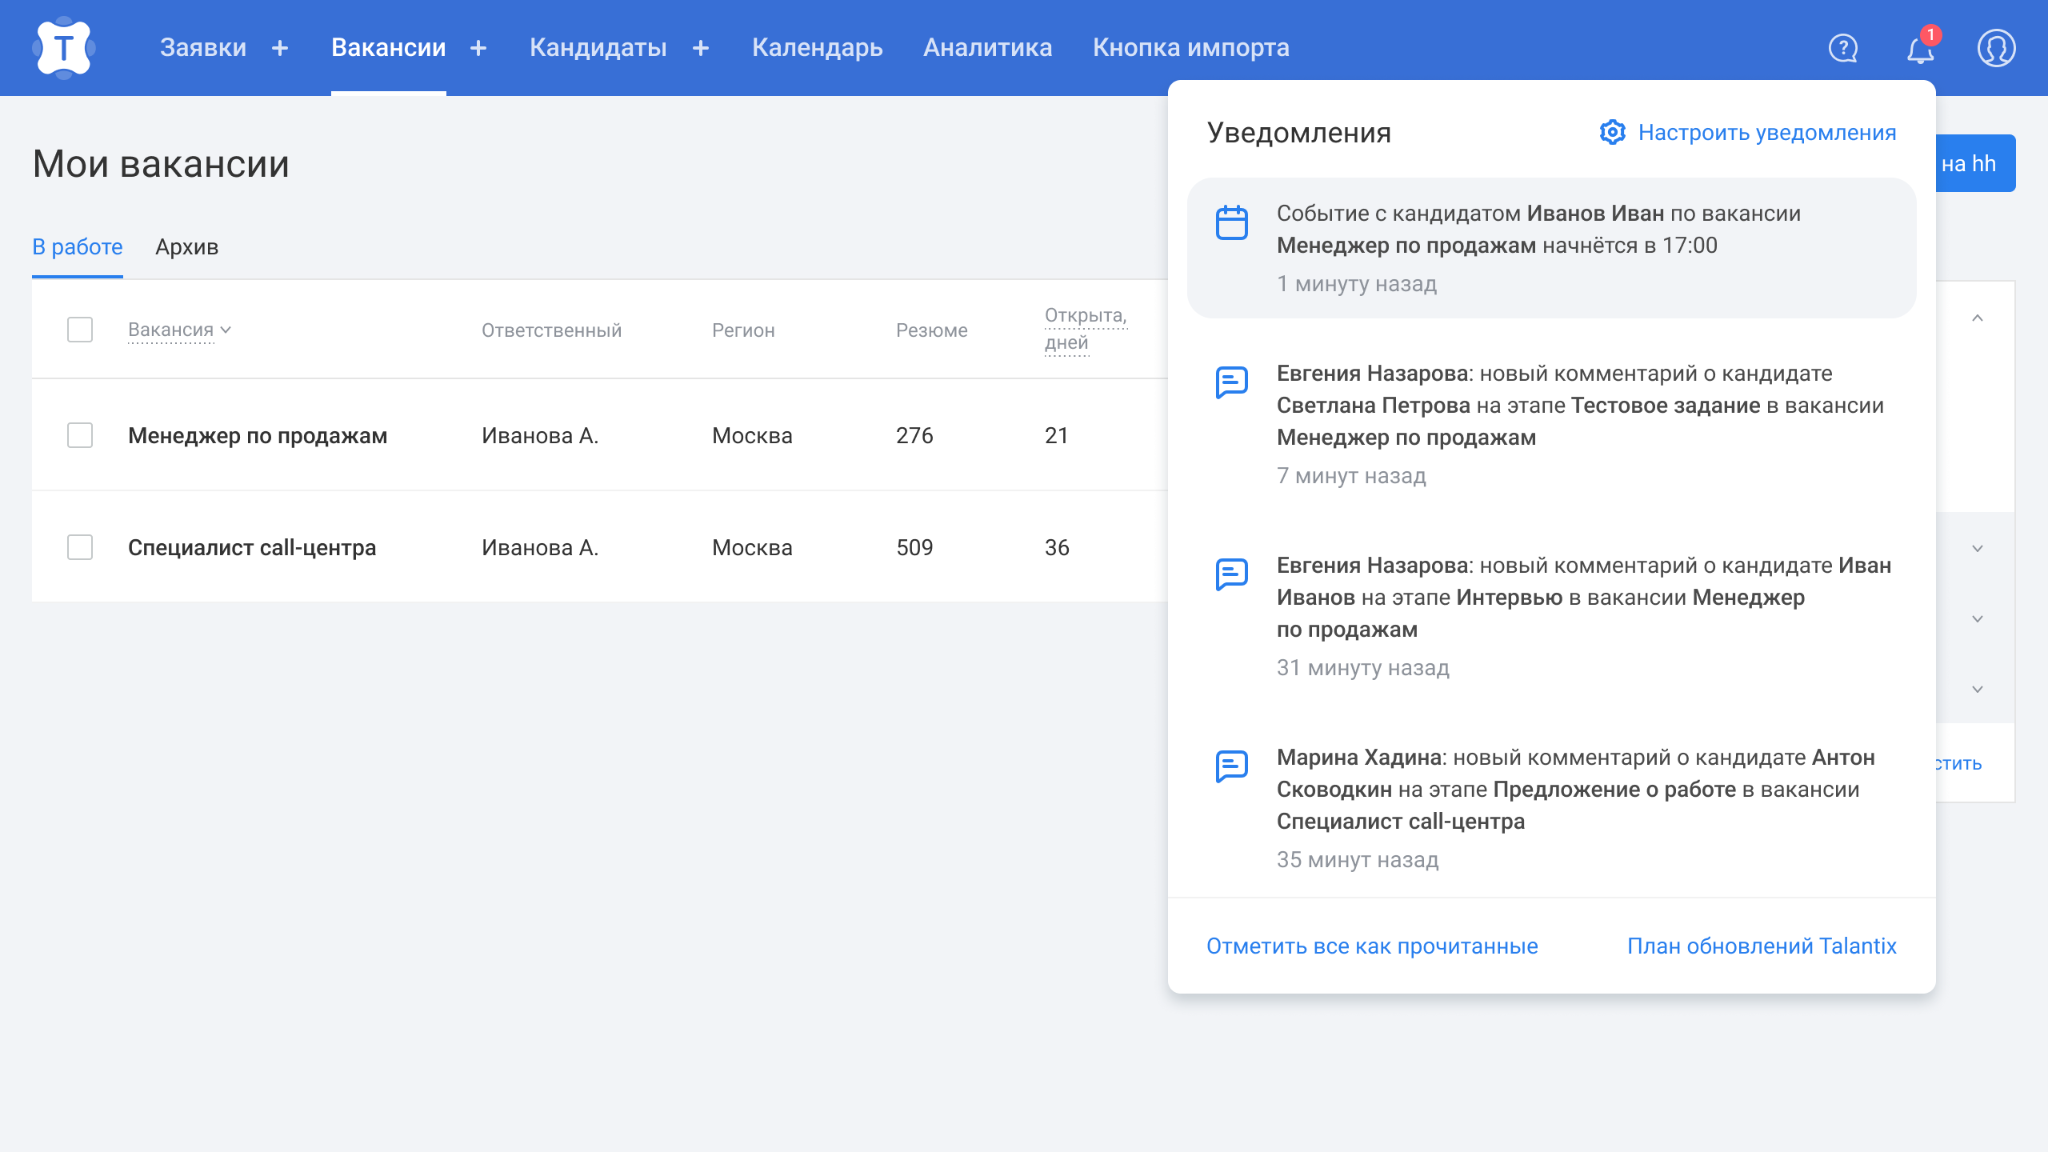Add a new request with plus next to Заявки

[280, 48]
